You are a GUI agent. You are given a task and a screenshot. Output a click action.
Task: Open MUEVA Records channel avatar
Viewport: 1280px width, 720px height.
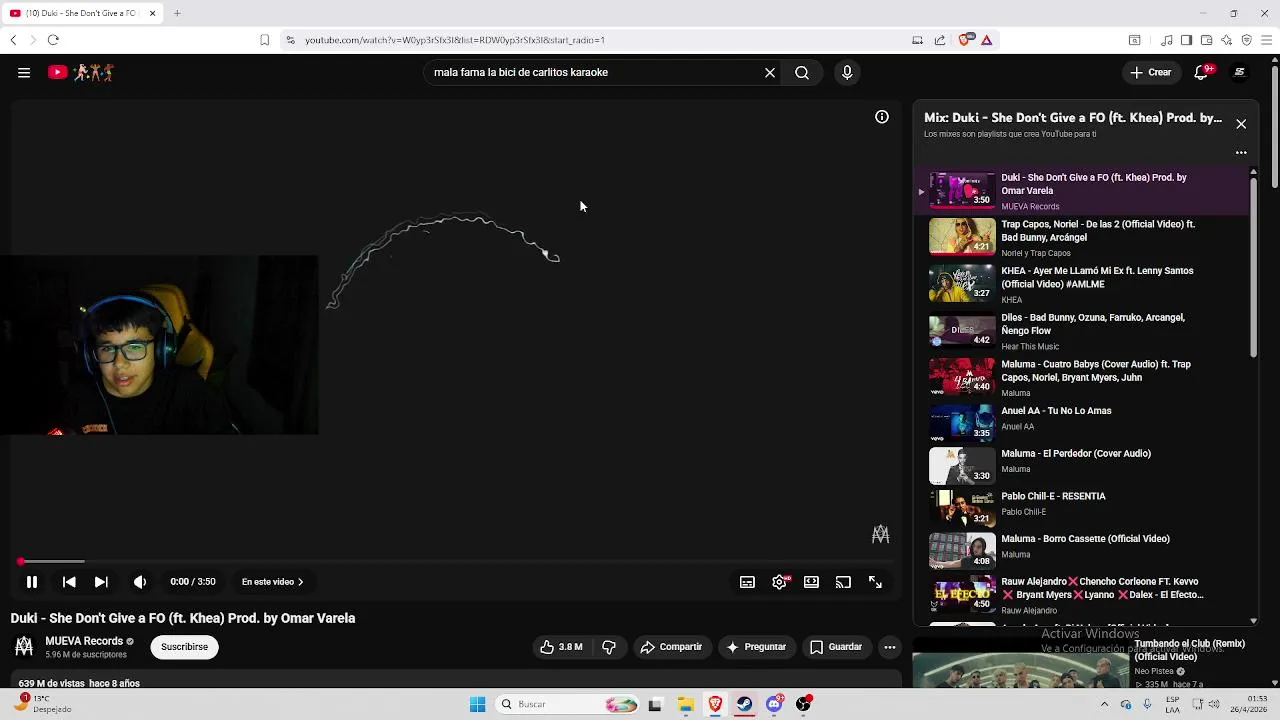click(24, 647)
